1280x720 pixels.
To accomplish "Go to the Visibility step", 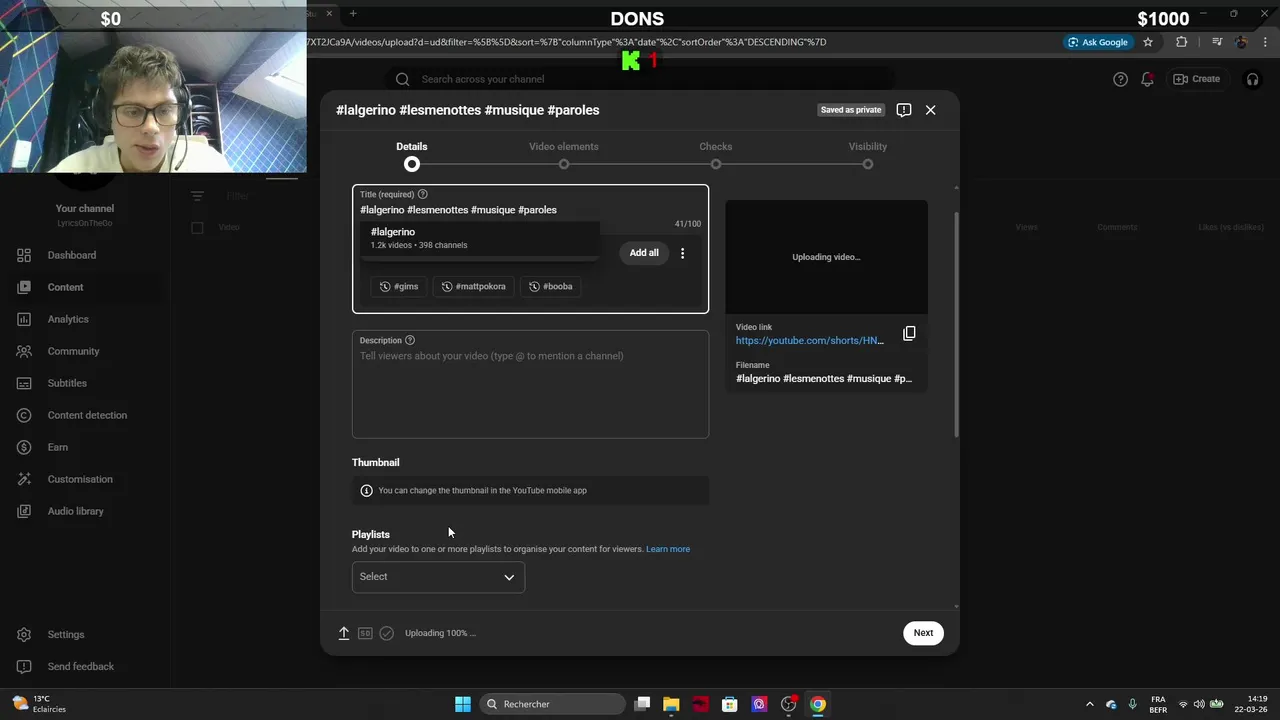I will pyautogui.click(x=868, y=155).
